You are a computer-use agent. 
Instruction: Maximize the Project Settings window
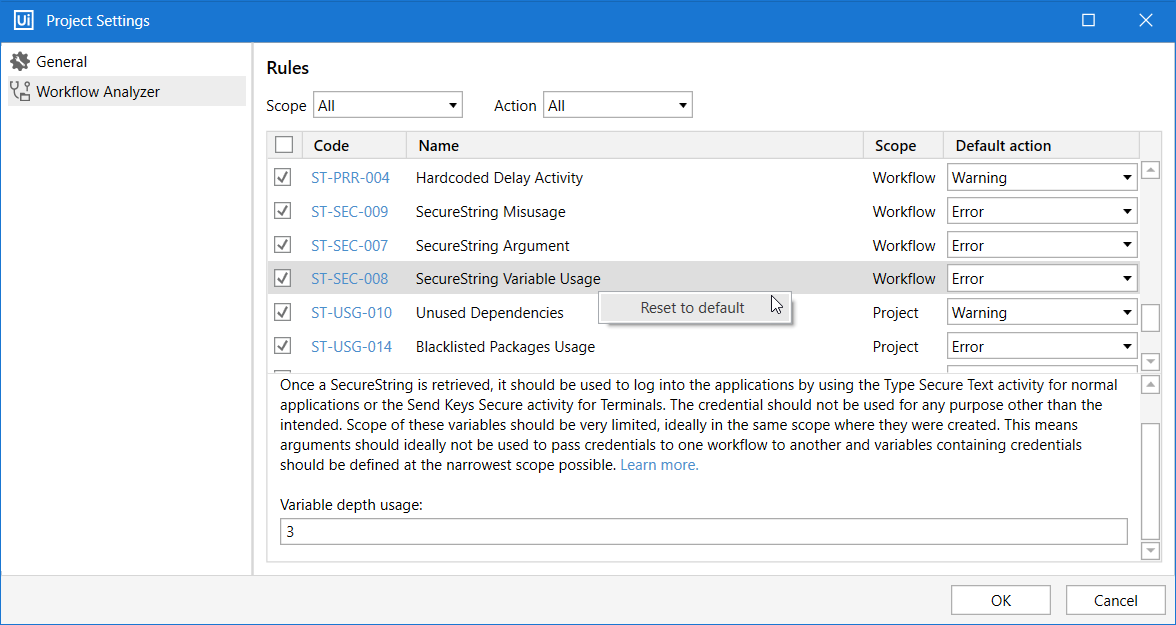click(x=1089, y=20)
